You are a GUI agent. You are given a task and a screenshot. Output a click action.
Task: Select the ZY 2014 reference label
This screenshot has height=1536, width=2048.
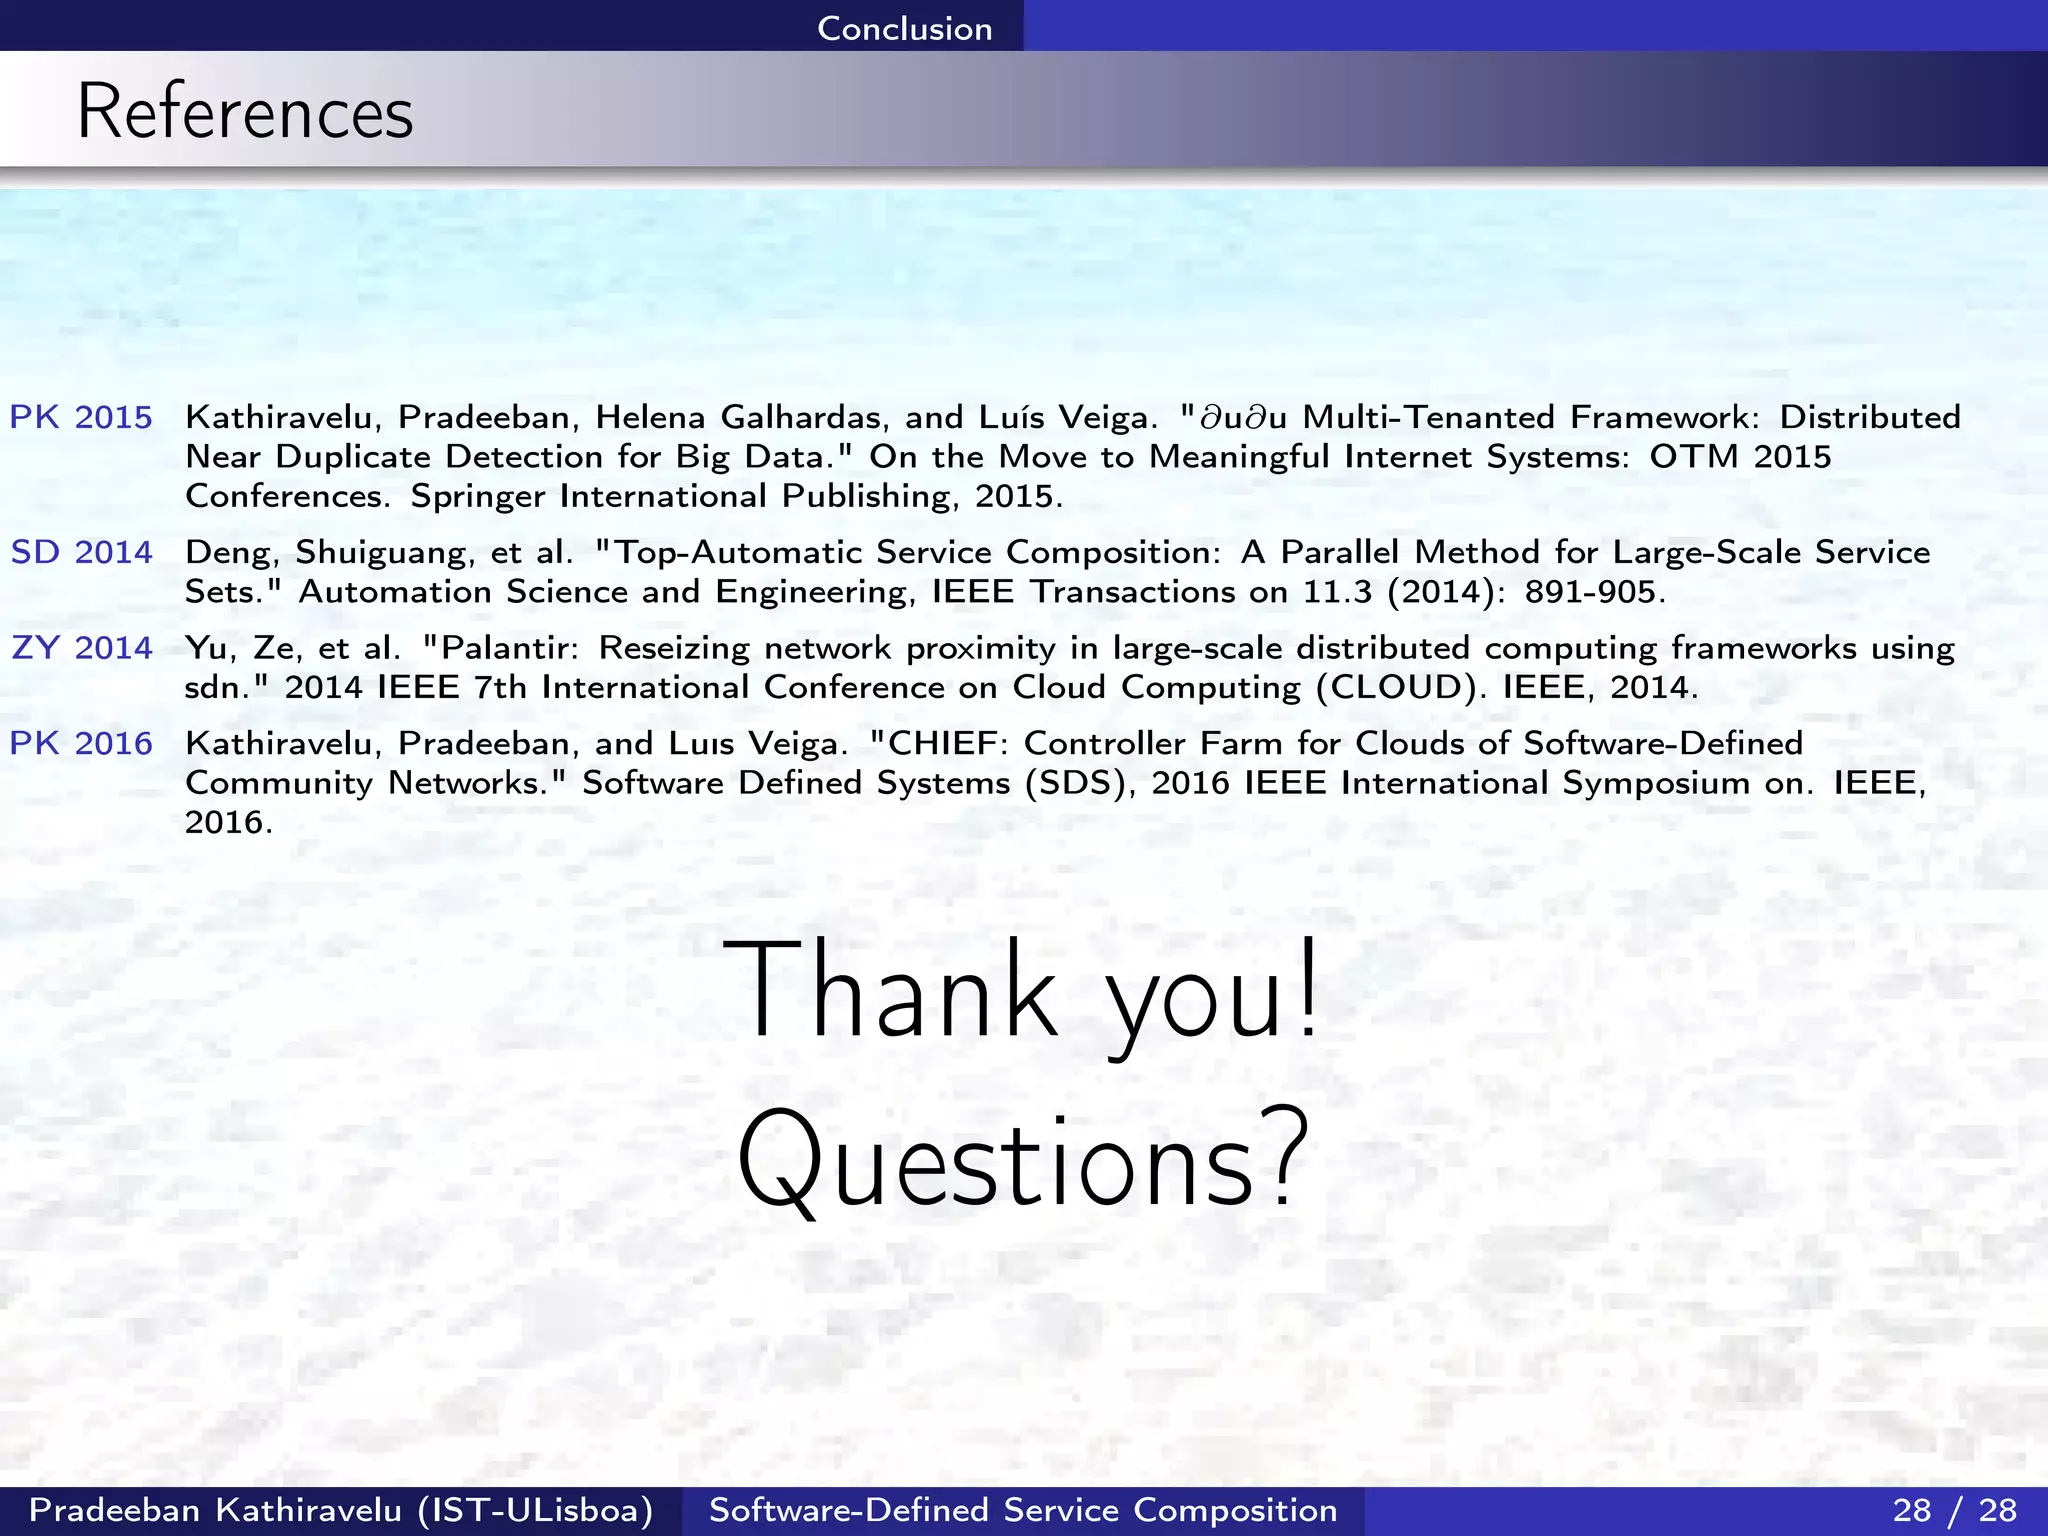[x=82, y=648]
